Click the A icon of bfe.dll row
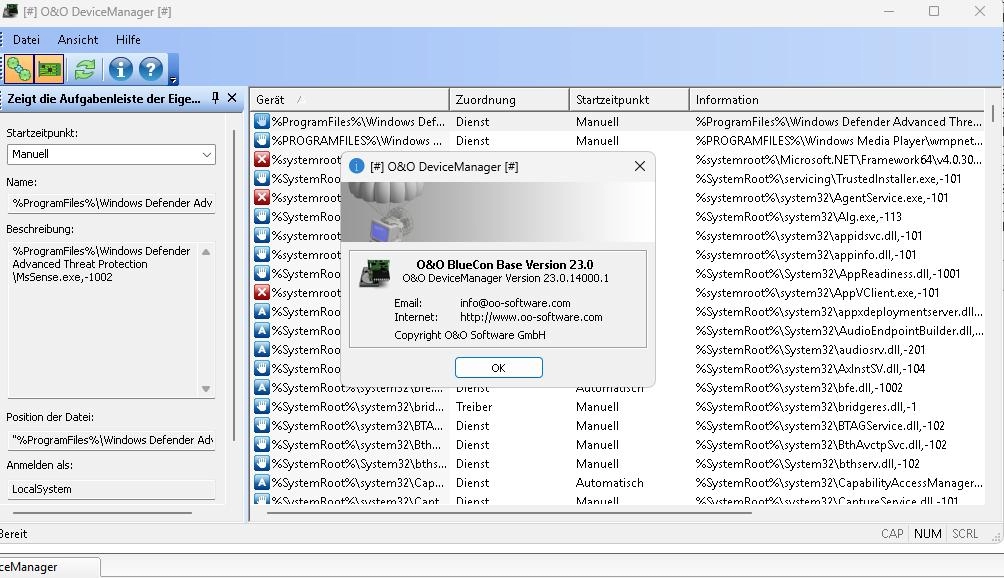The image size is (1004, 578). tap(261, 387)
